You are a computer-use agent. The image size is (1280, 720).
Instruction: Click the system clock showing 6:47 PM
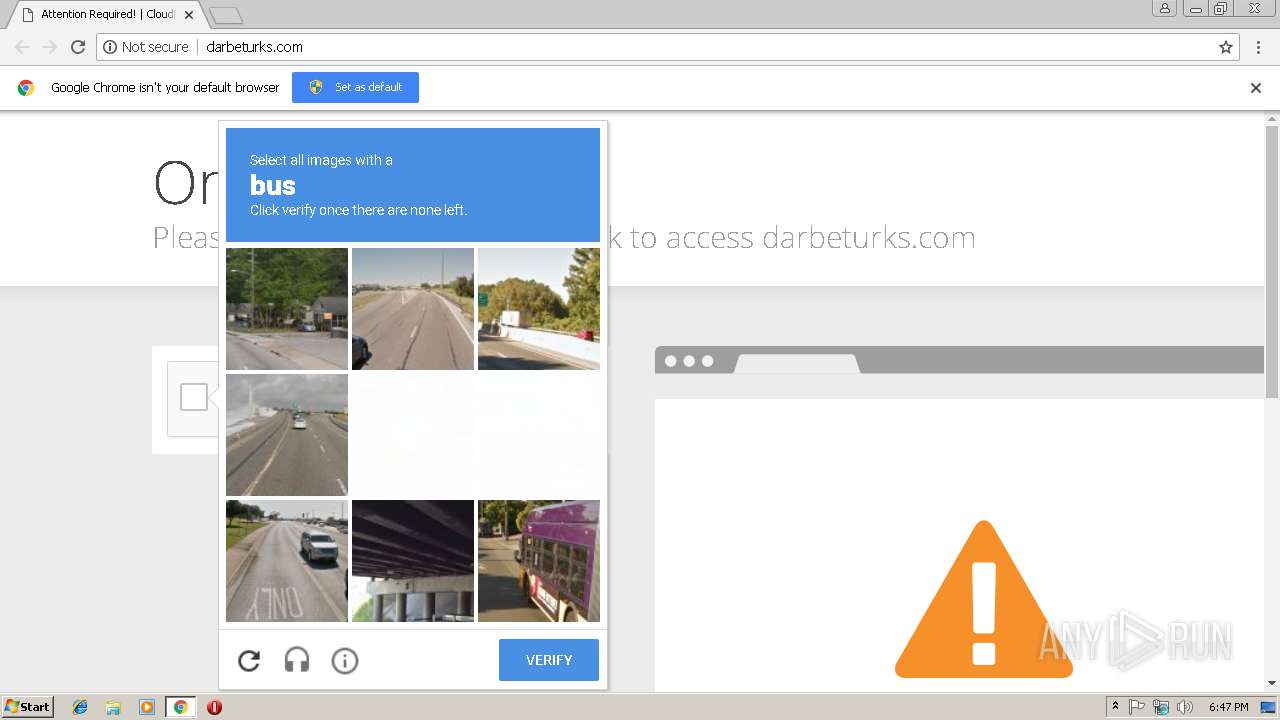pyautogui.click(x=1228, y=707)
